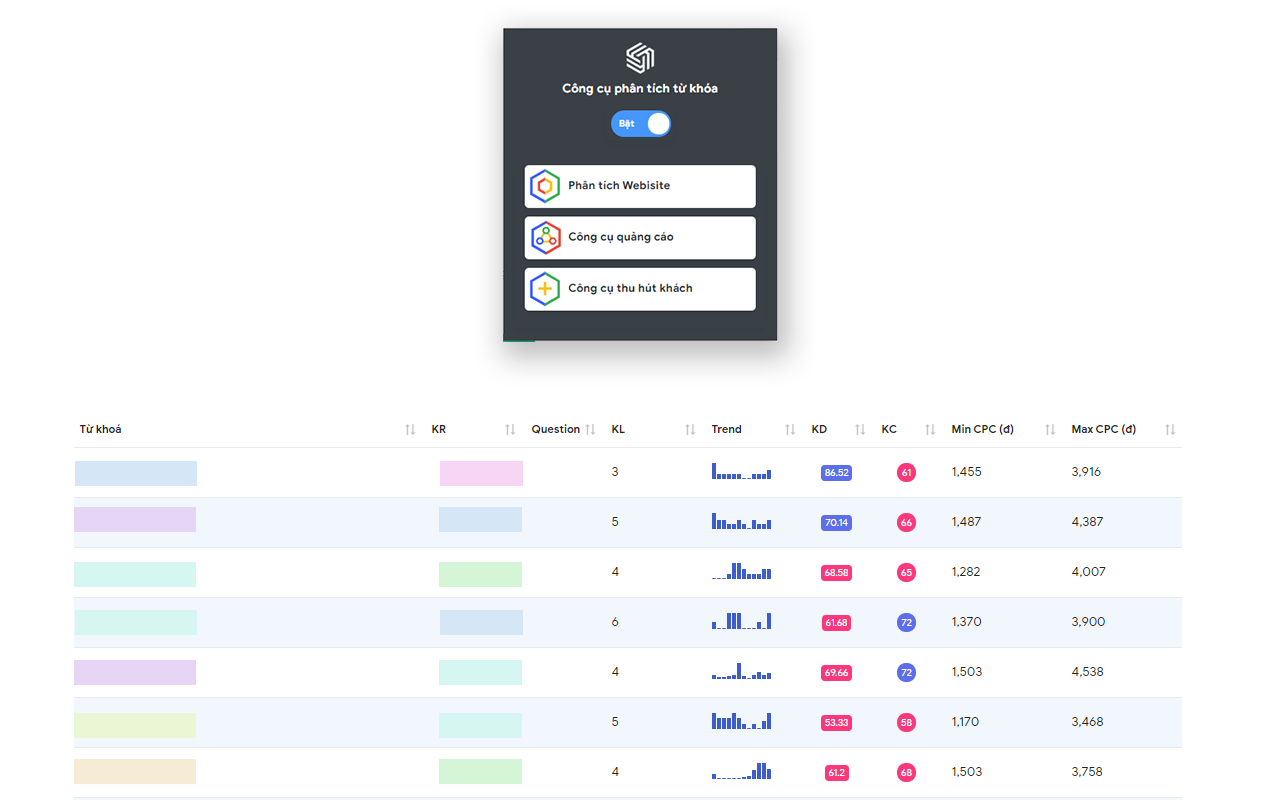Click the KD badge showing 69.66
The width and height of the screenshot is (1280, 800).
point(837,673)
